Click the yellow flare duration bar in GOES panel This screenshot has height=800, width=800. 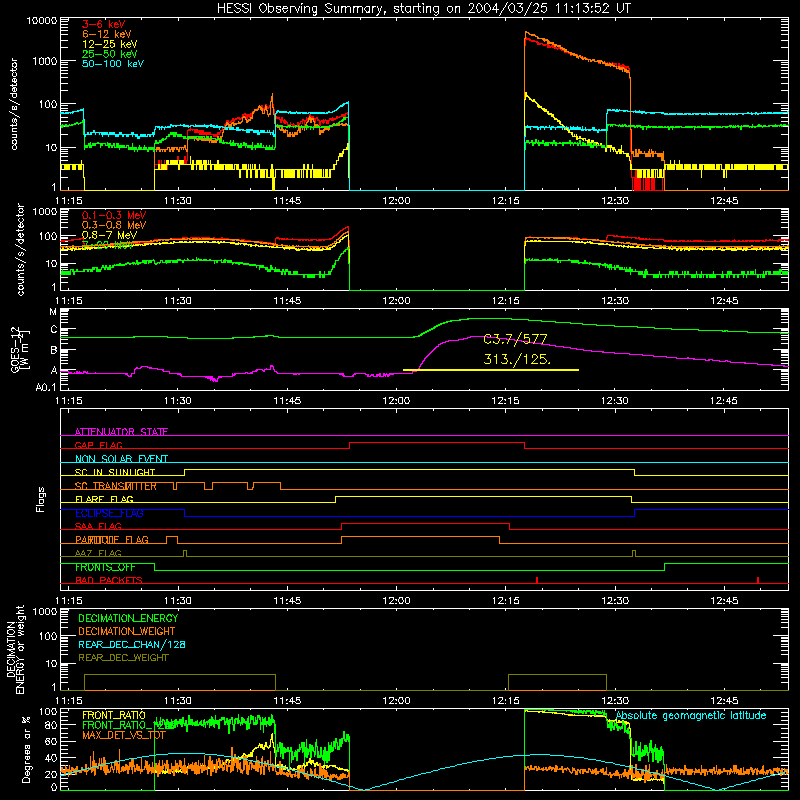(491, 370)
